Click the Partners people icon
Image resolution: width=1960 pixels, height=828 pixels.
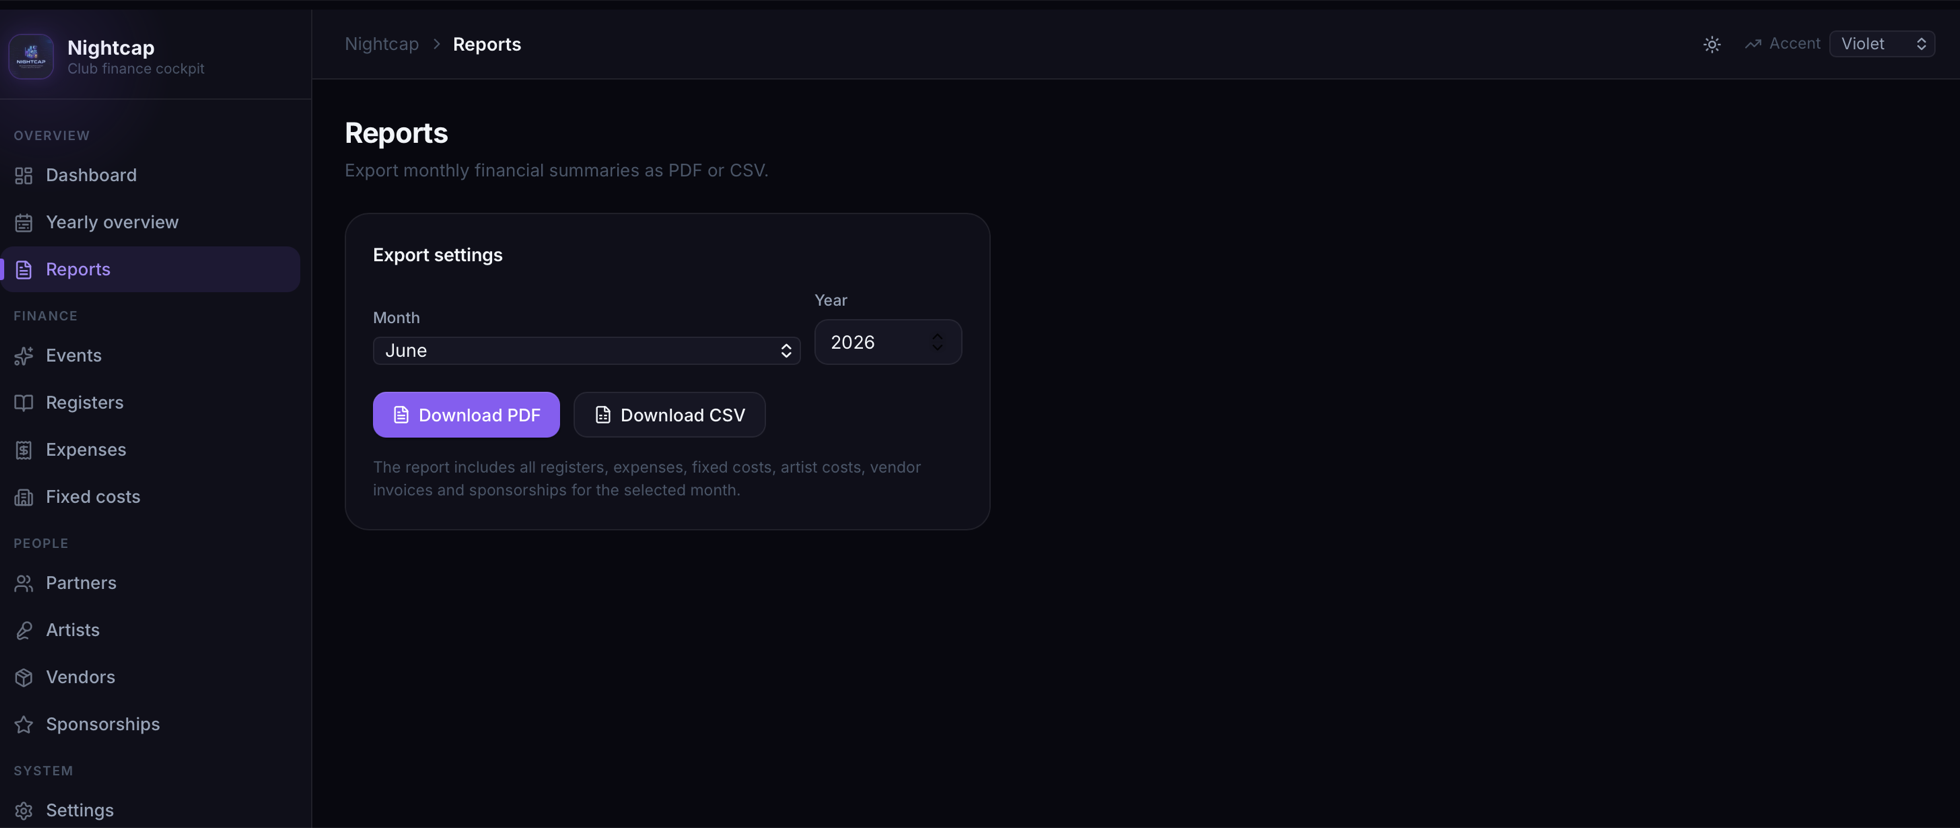(x=24, y=582)
